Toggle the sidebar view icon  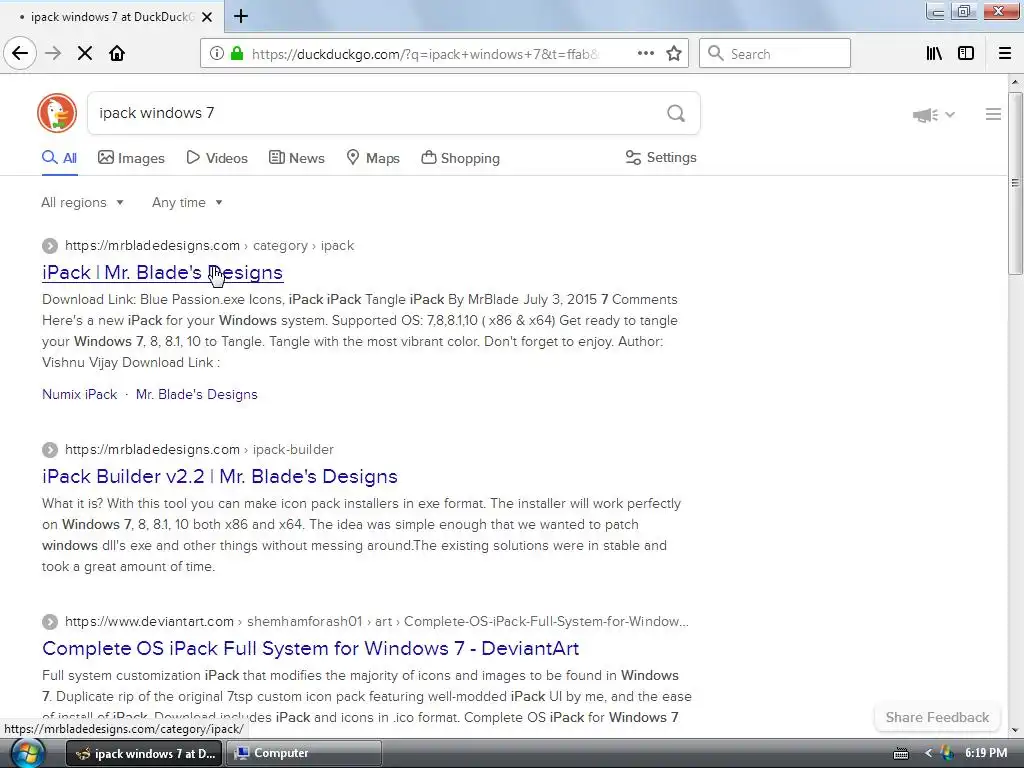pyautogui.click(x=966, y=54)
